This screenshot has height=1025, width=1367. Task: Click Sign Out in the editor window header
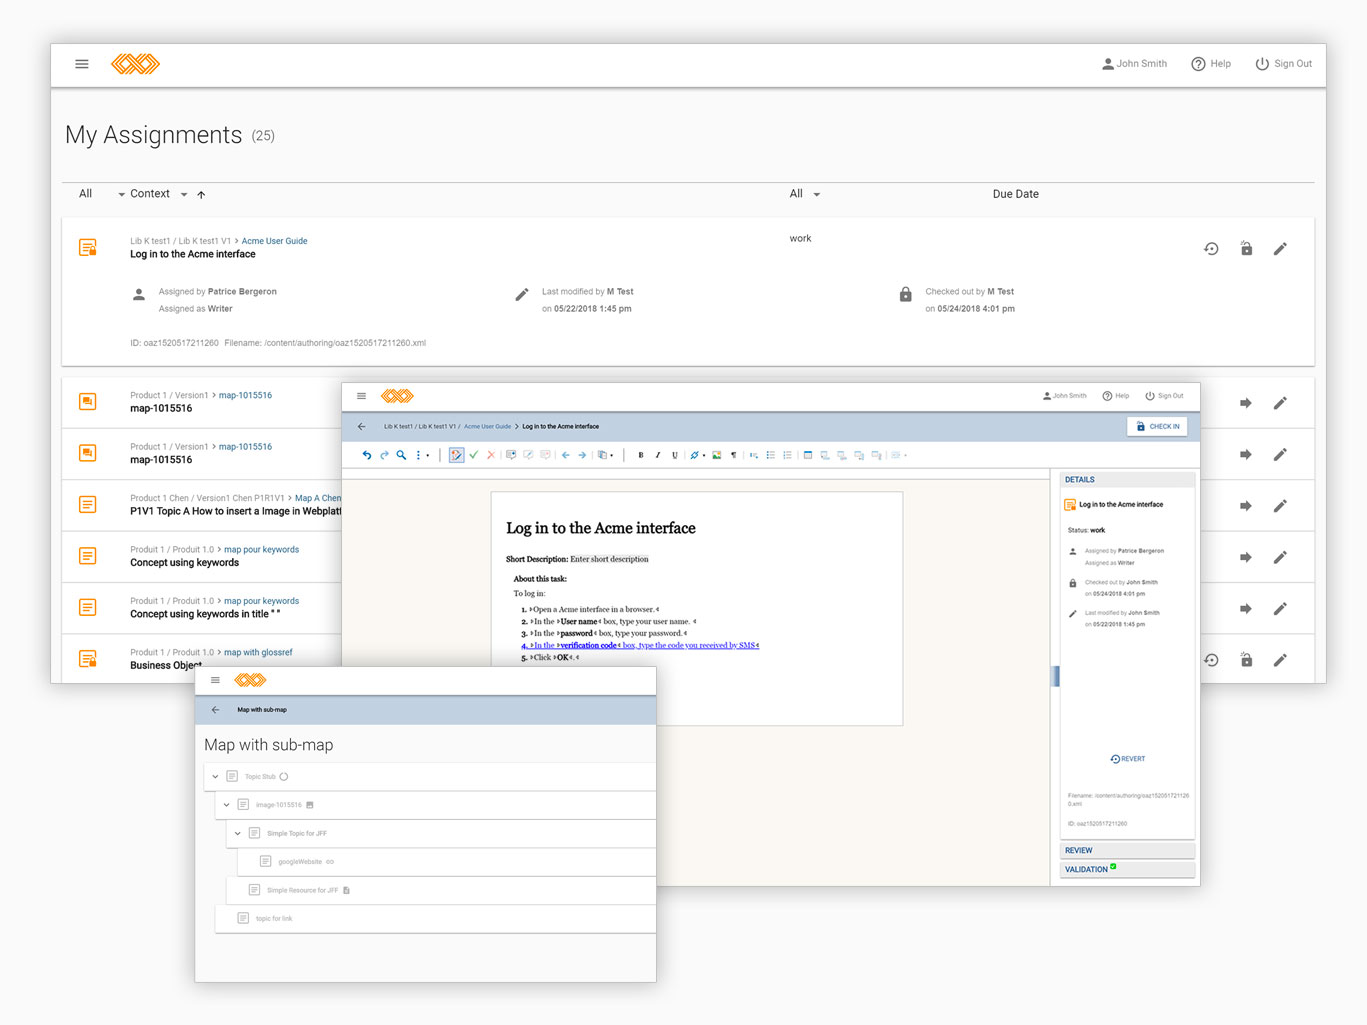(1164, 396)
